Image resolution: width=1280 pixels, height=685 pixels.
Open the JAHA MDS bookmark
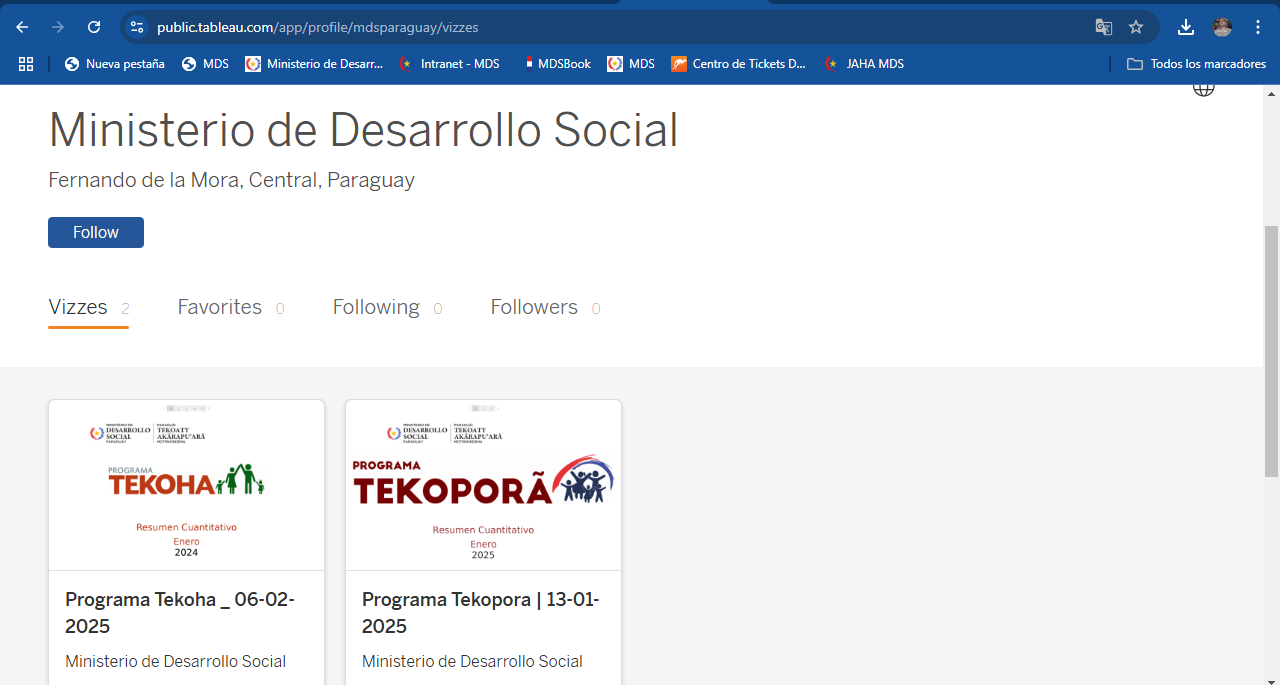(864, 63)
